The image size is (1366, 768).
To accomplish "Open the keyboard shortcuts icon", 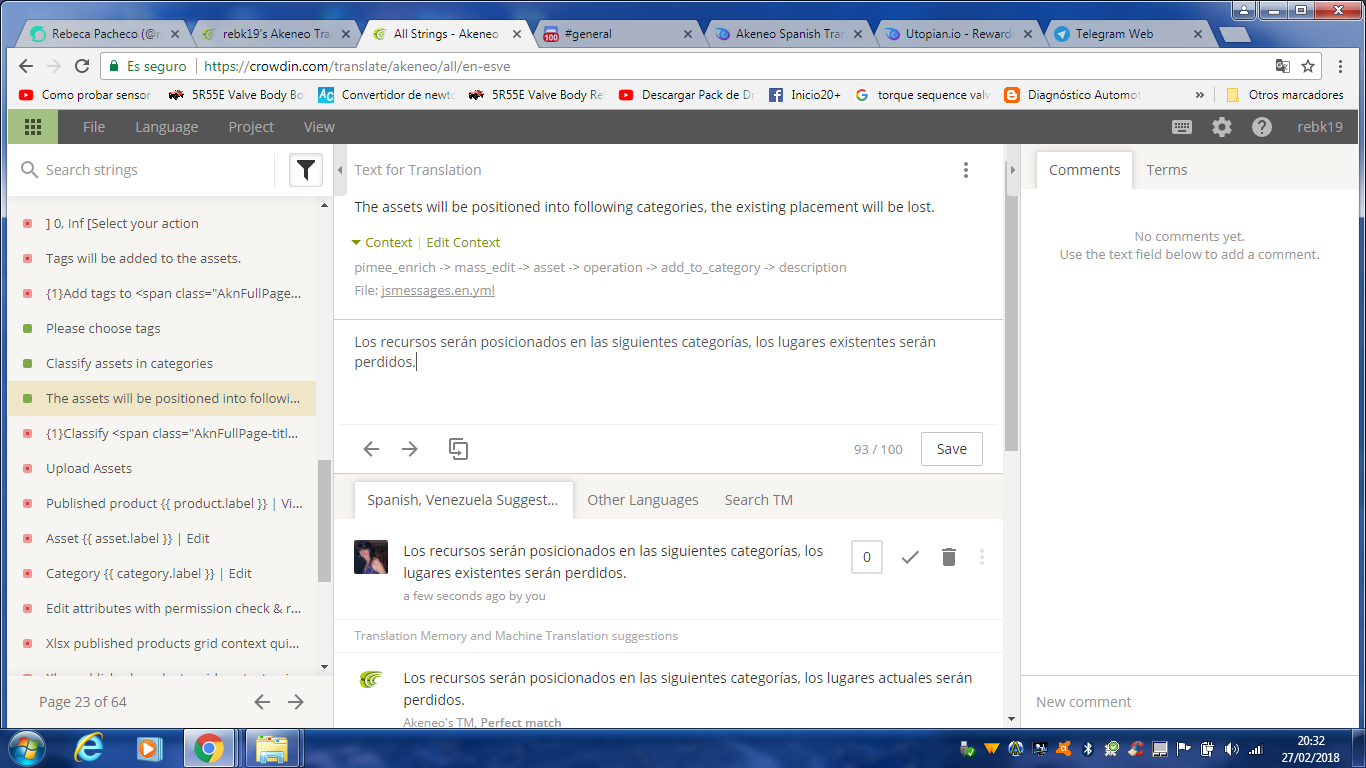I will (1182, 127).
